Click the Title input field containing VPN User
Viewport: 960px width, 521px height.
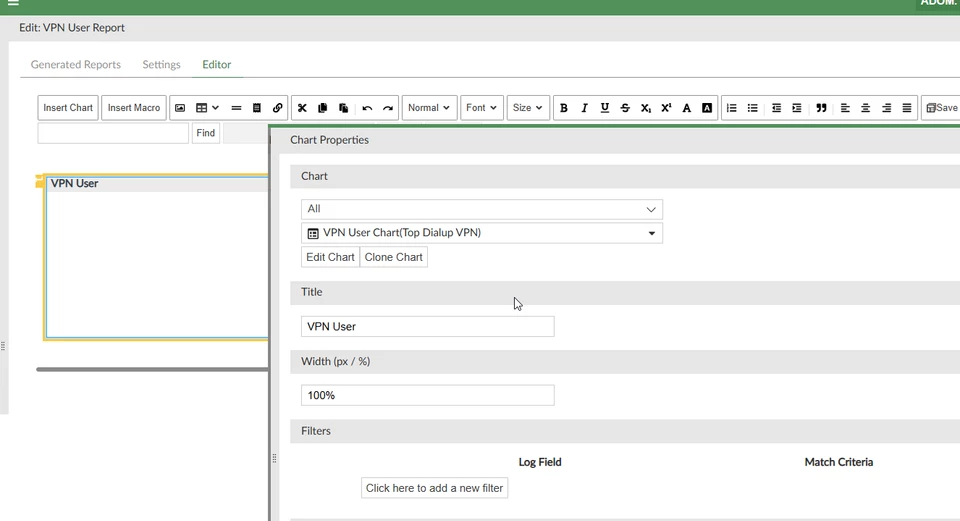click(x=427, y=326)
